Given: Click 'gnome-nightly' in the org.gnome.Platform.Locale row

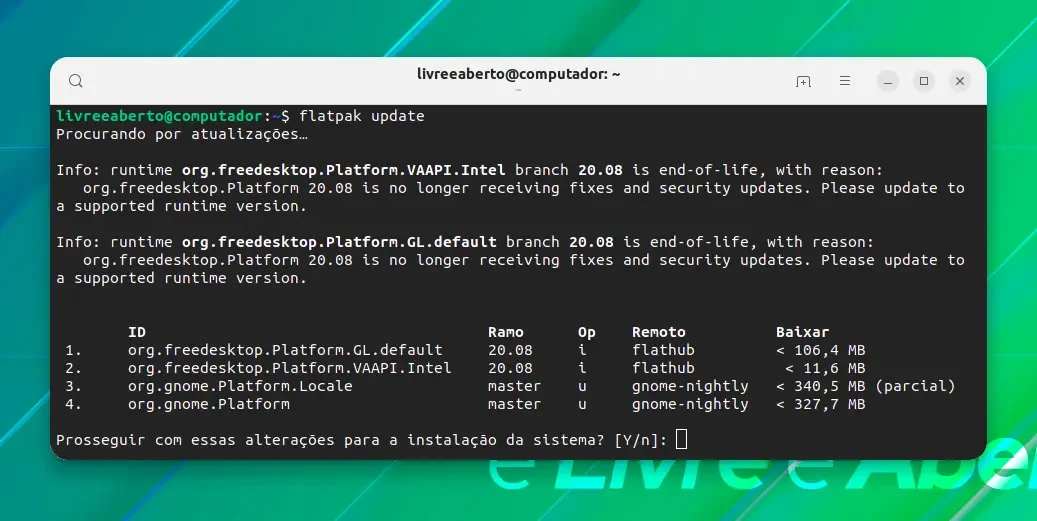Looking at the screenshot, I should pos(690,386).
